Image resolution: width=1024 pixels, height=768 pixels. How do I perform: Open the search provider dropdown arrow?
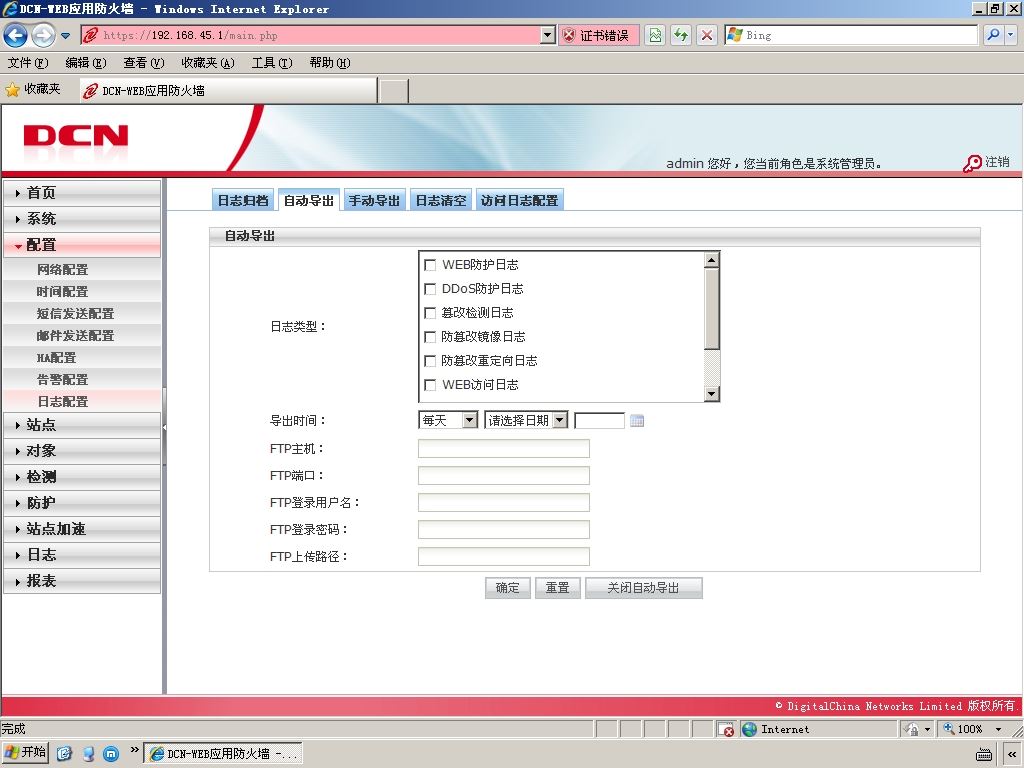coord(1011,35)
